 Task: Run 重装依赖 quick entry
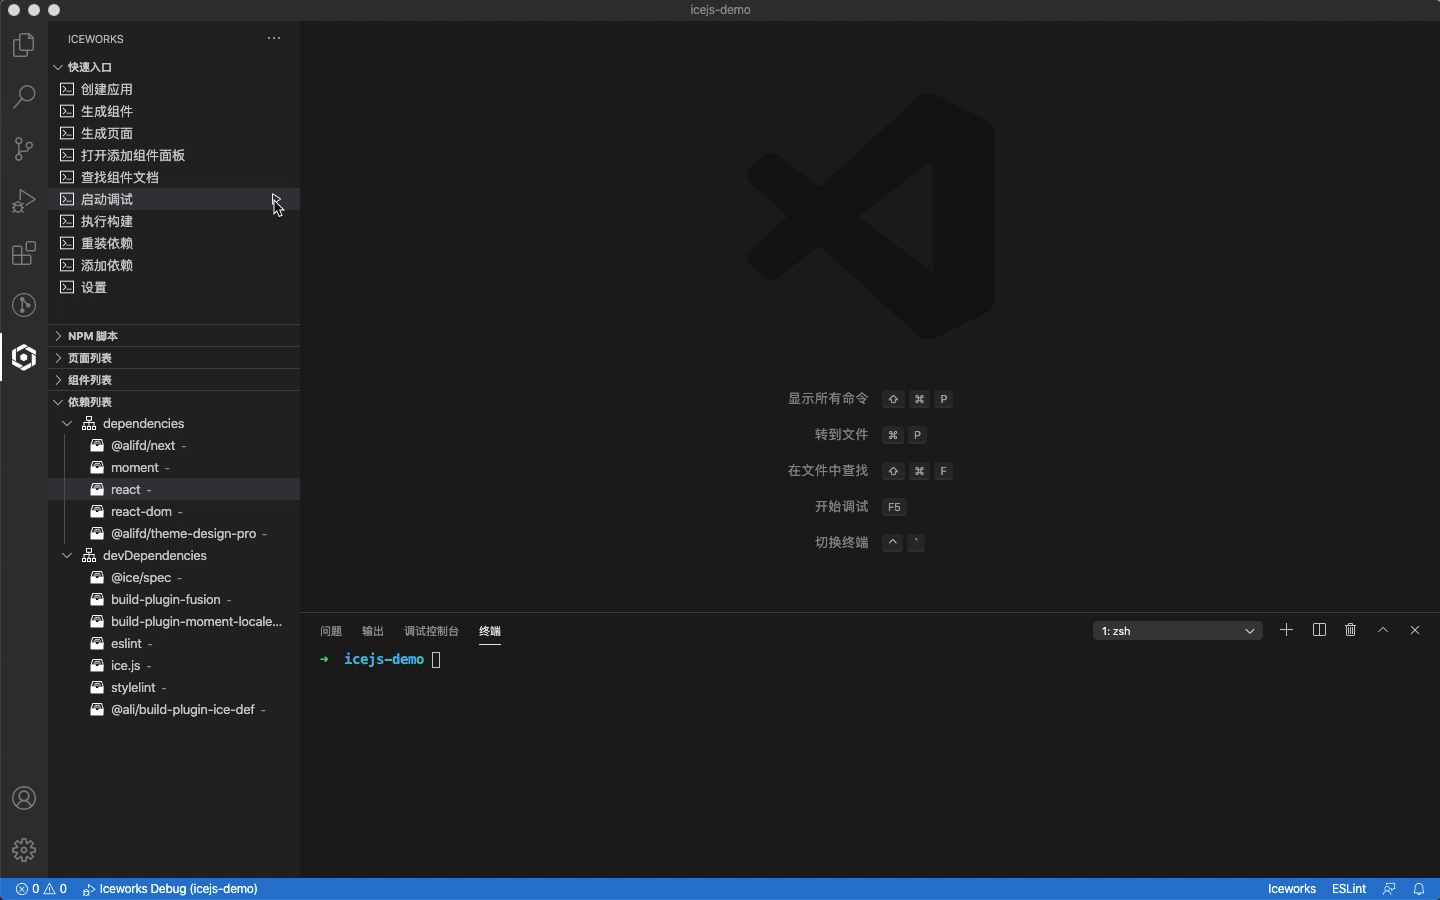174,243
